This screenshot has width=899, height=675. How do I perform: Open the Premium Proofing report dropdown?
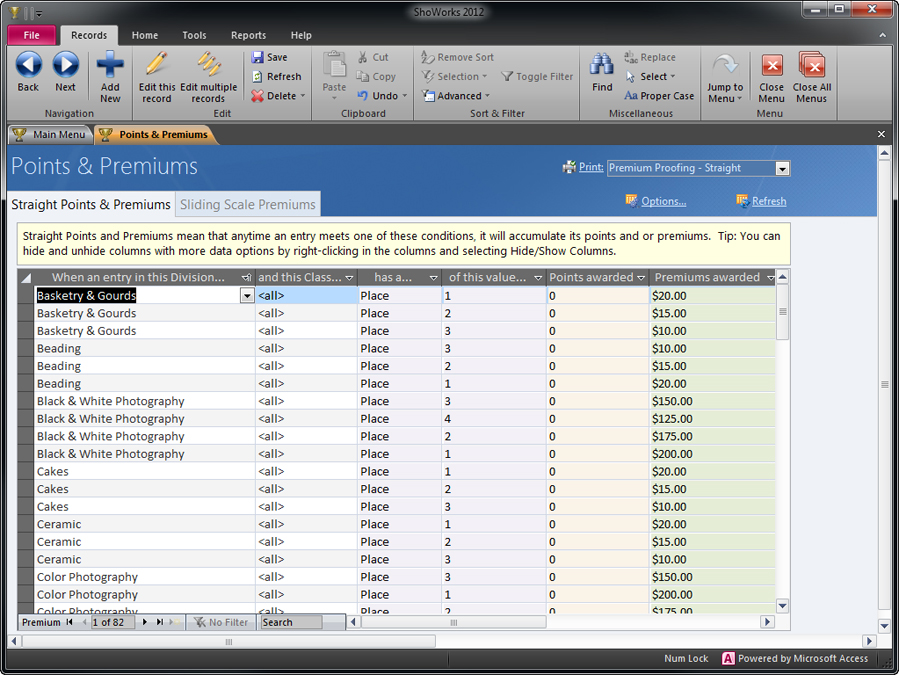coord(783,168)
